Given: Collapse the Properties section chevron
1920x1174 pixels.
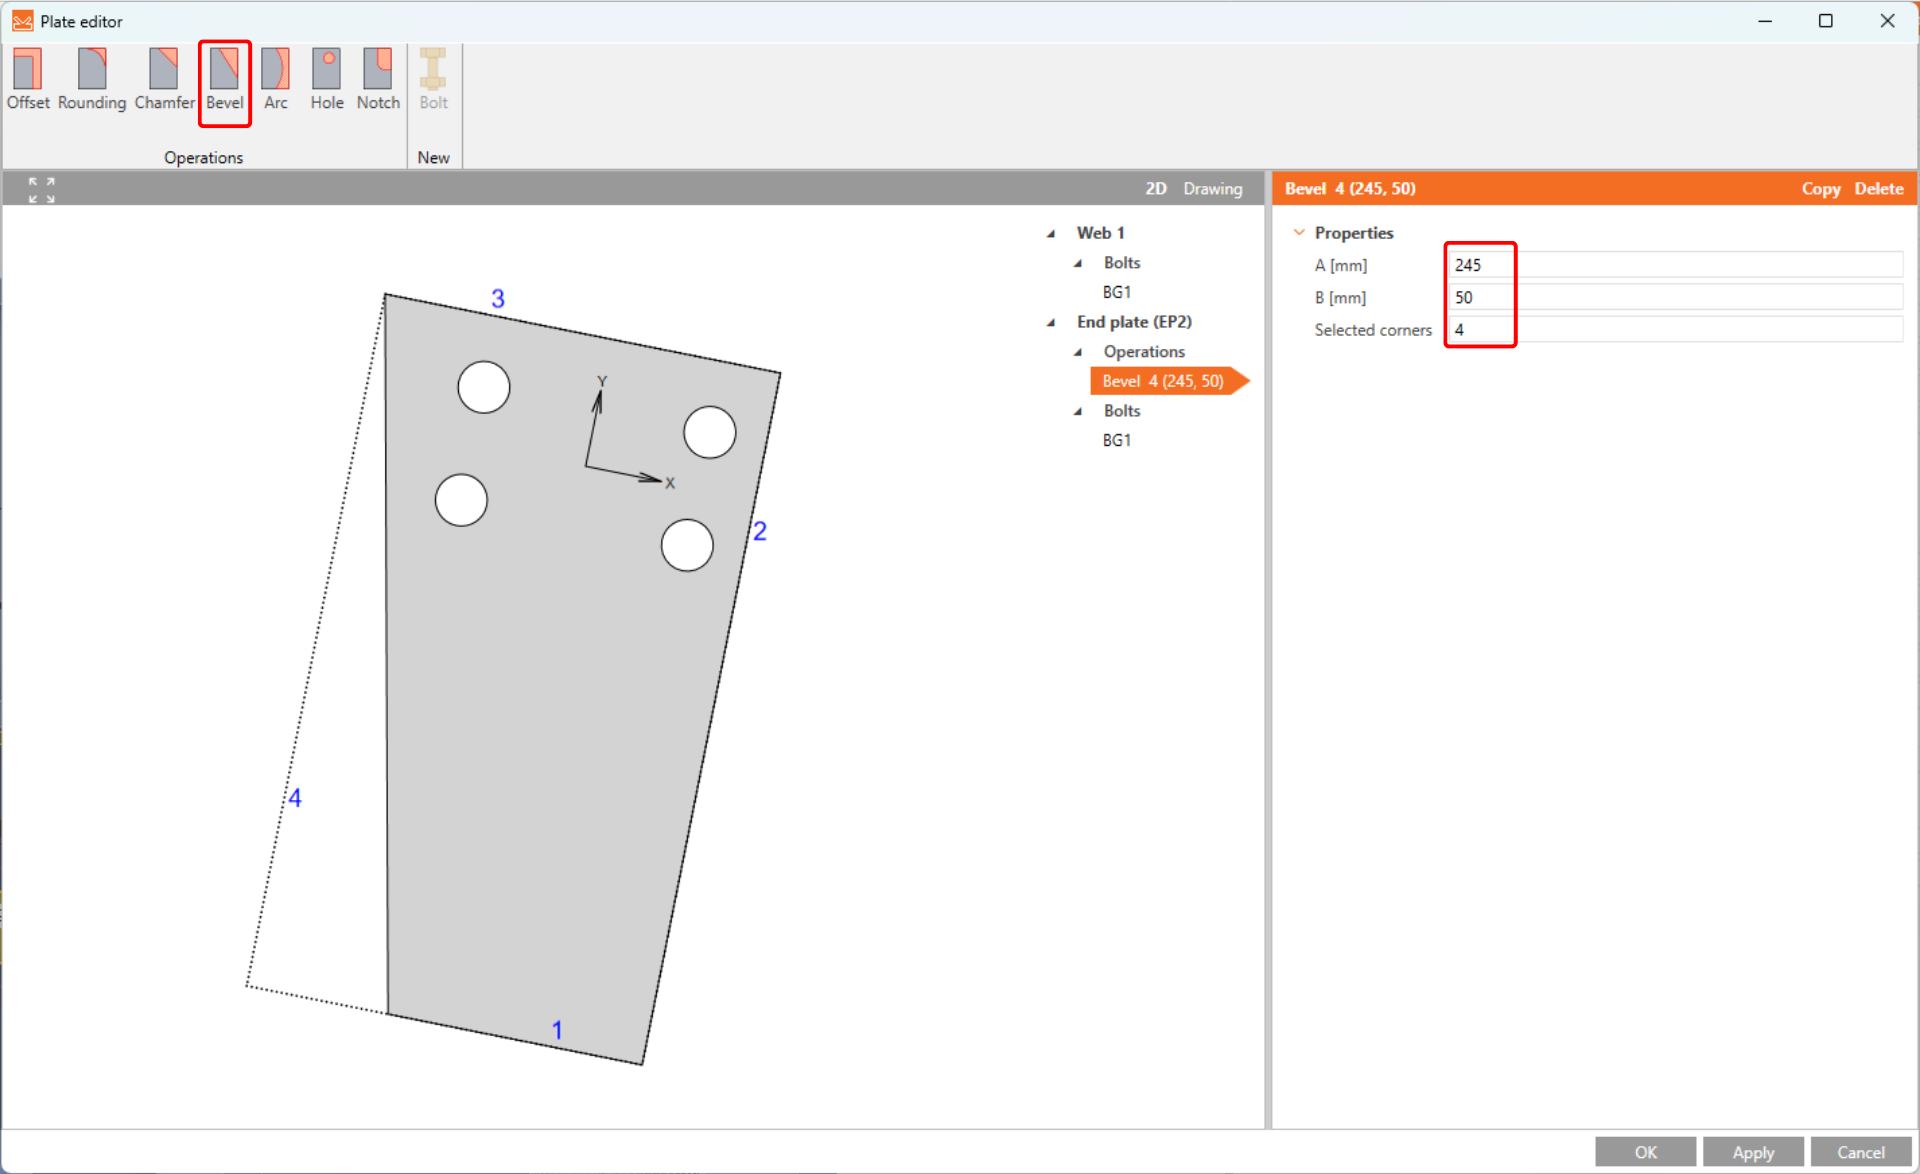Looking at the screenshot, I should 1299,233.
